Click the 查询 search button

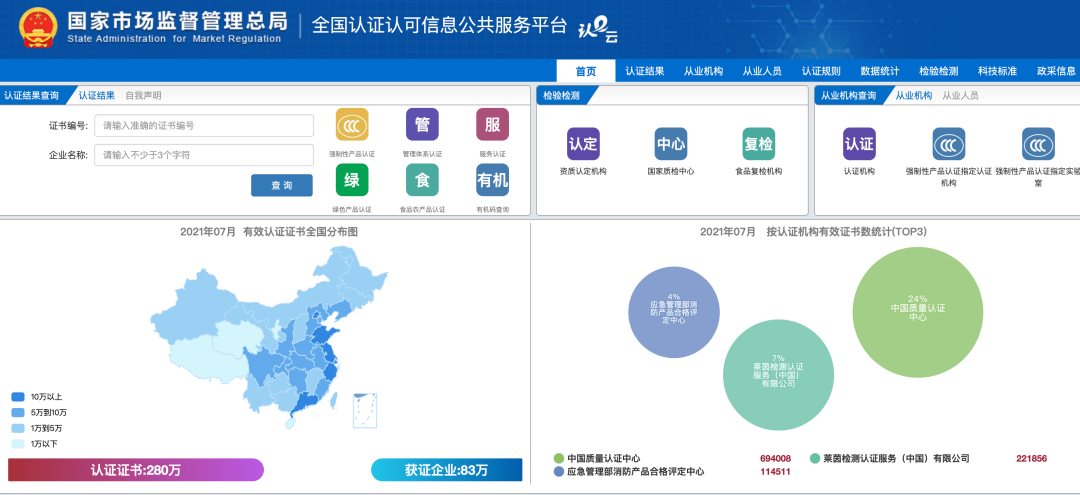coord(282,185)
